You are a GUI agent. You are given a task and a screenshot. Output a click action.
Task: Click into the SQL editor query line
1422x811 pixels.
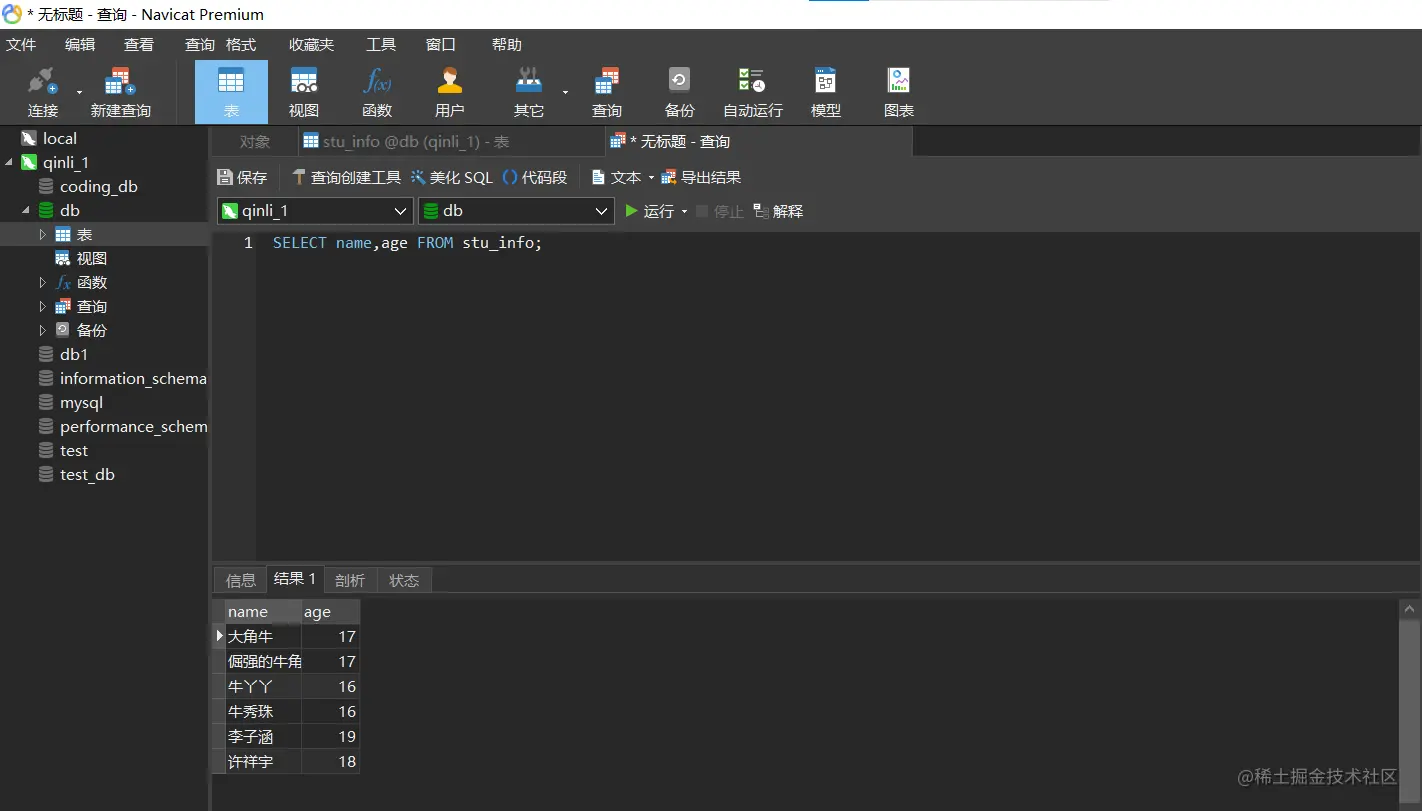(x=407, y=243)
